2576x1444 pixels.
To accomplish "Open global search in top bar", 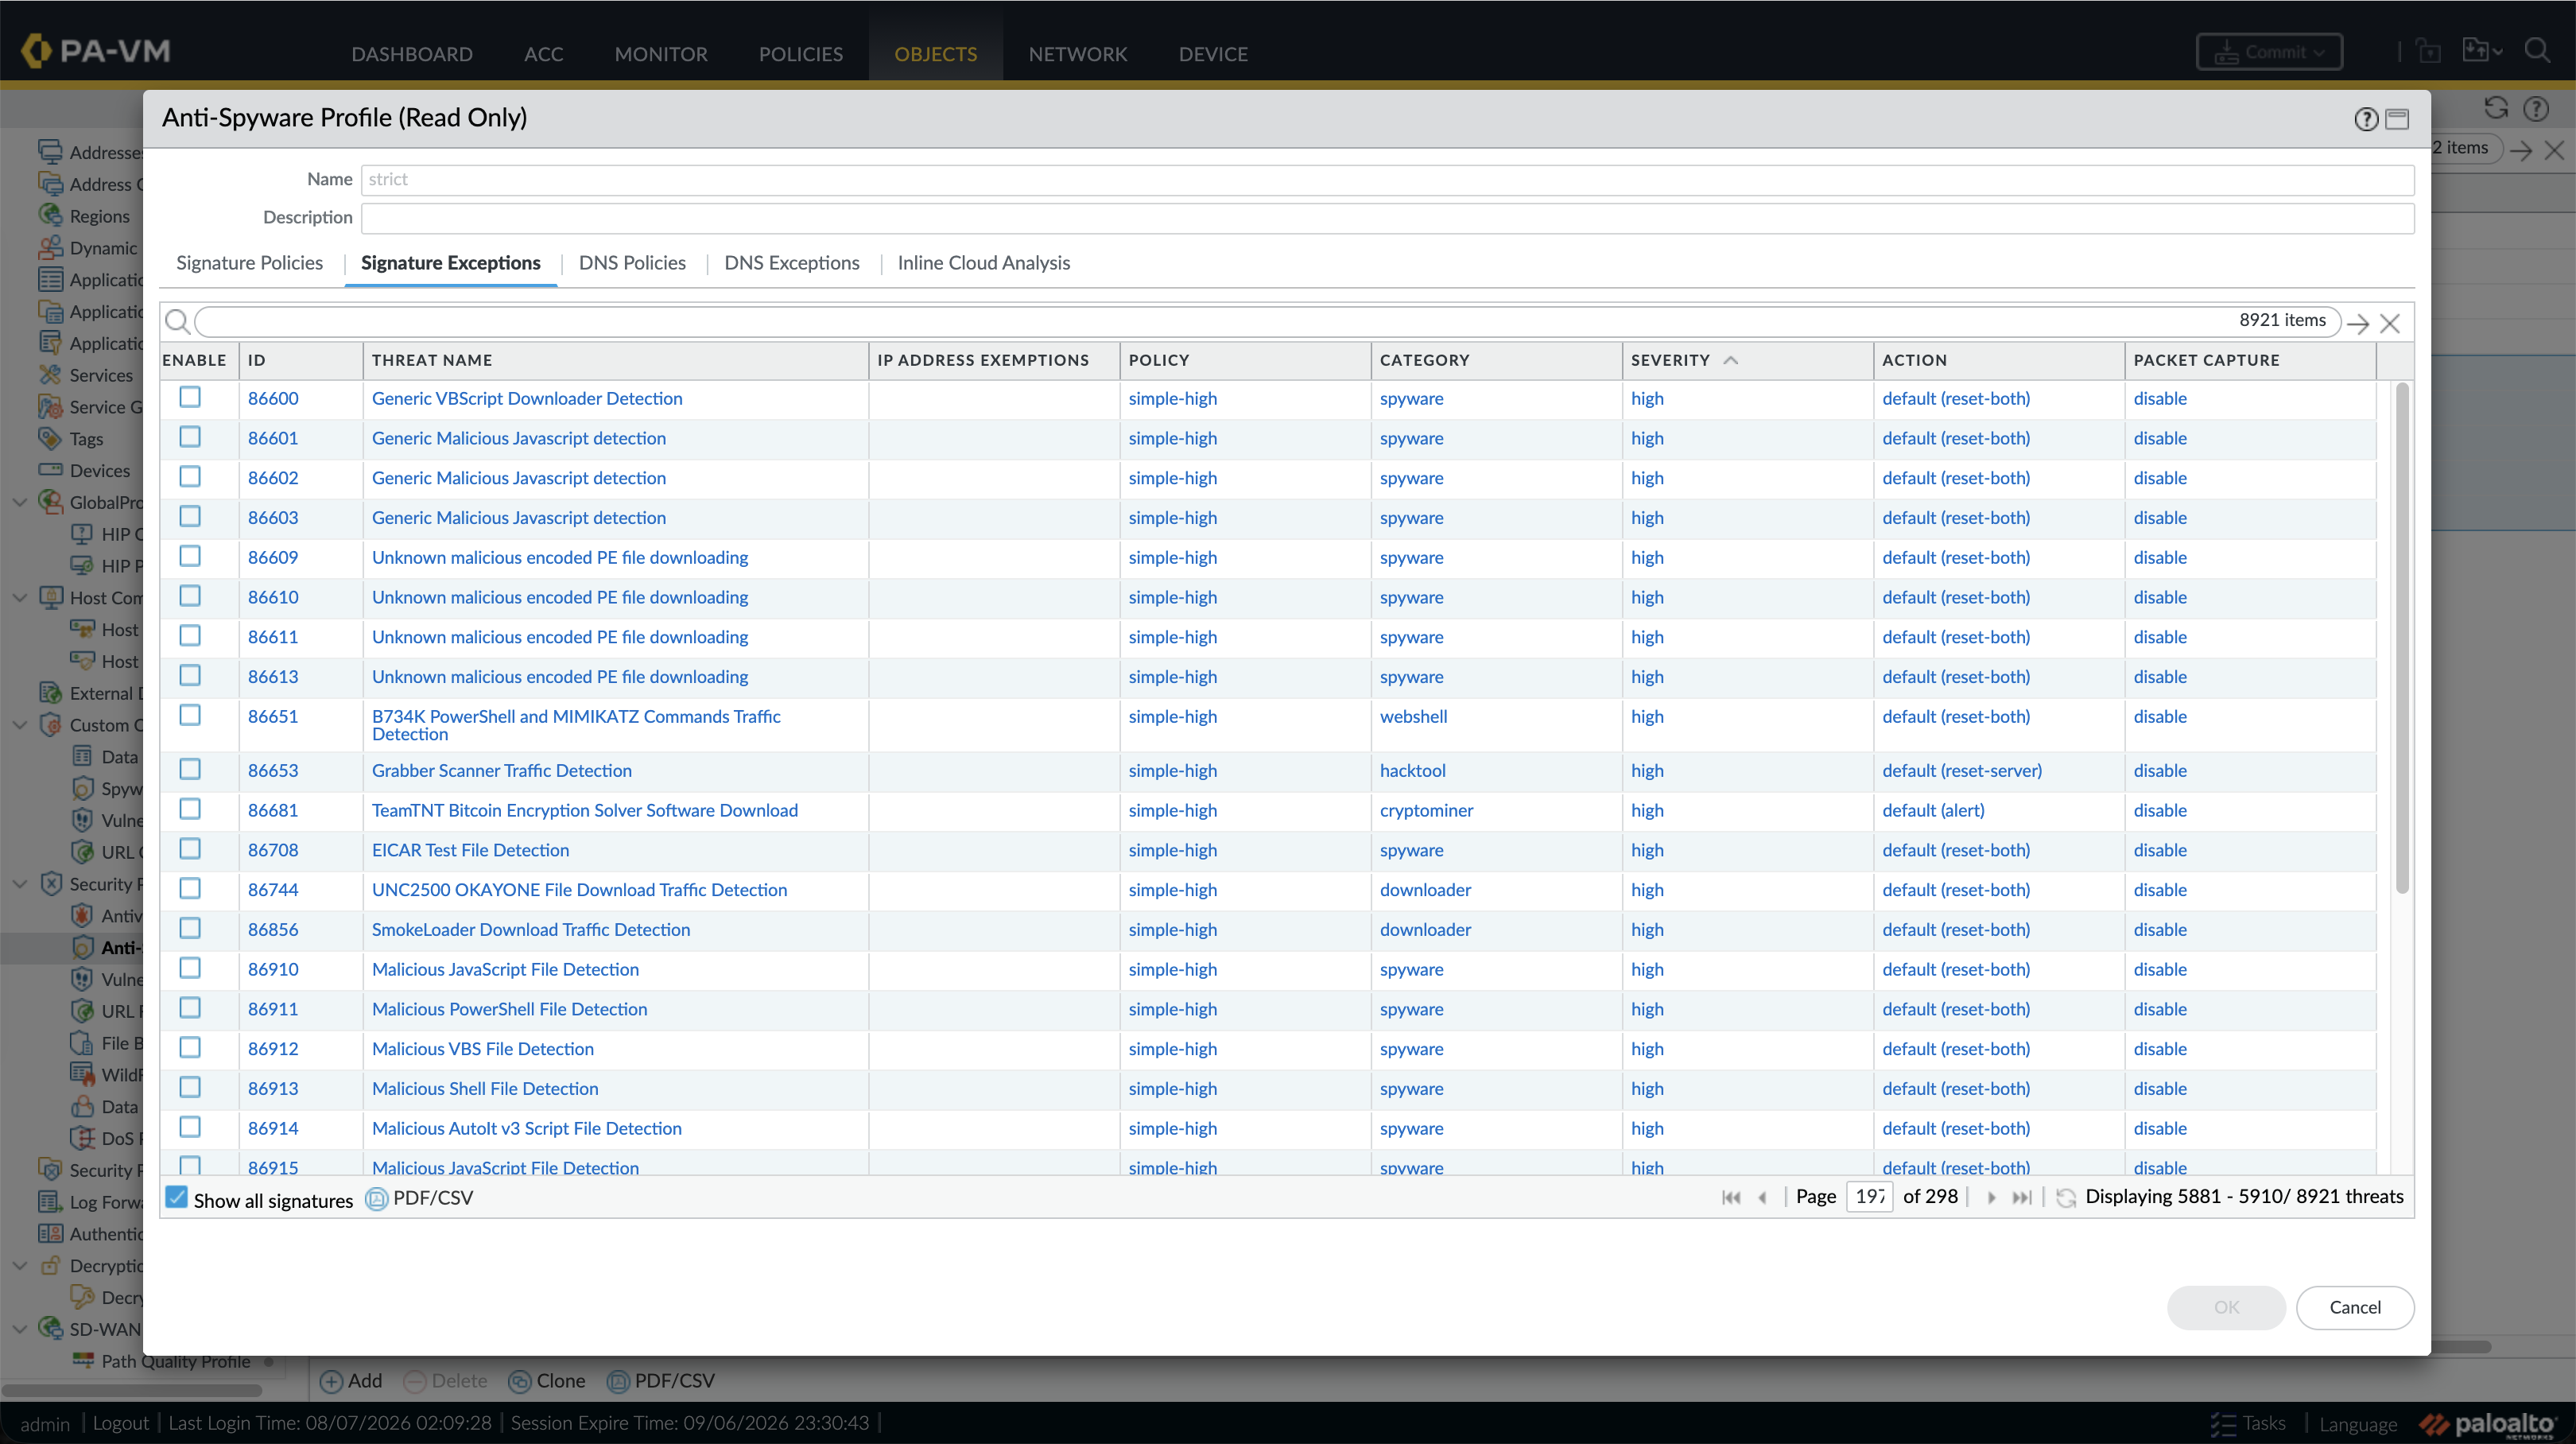I will [2537, 51].
